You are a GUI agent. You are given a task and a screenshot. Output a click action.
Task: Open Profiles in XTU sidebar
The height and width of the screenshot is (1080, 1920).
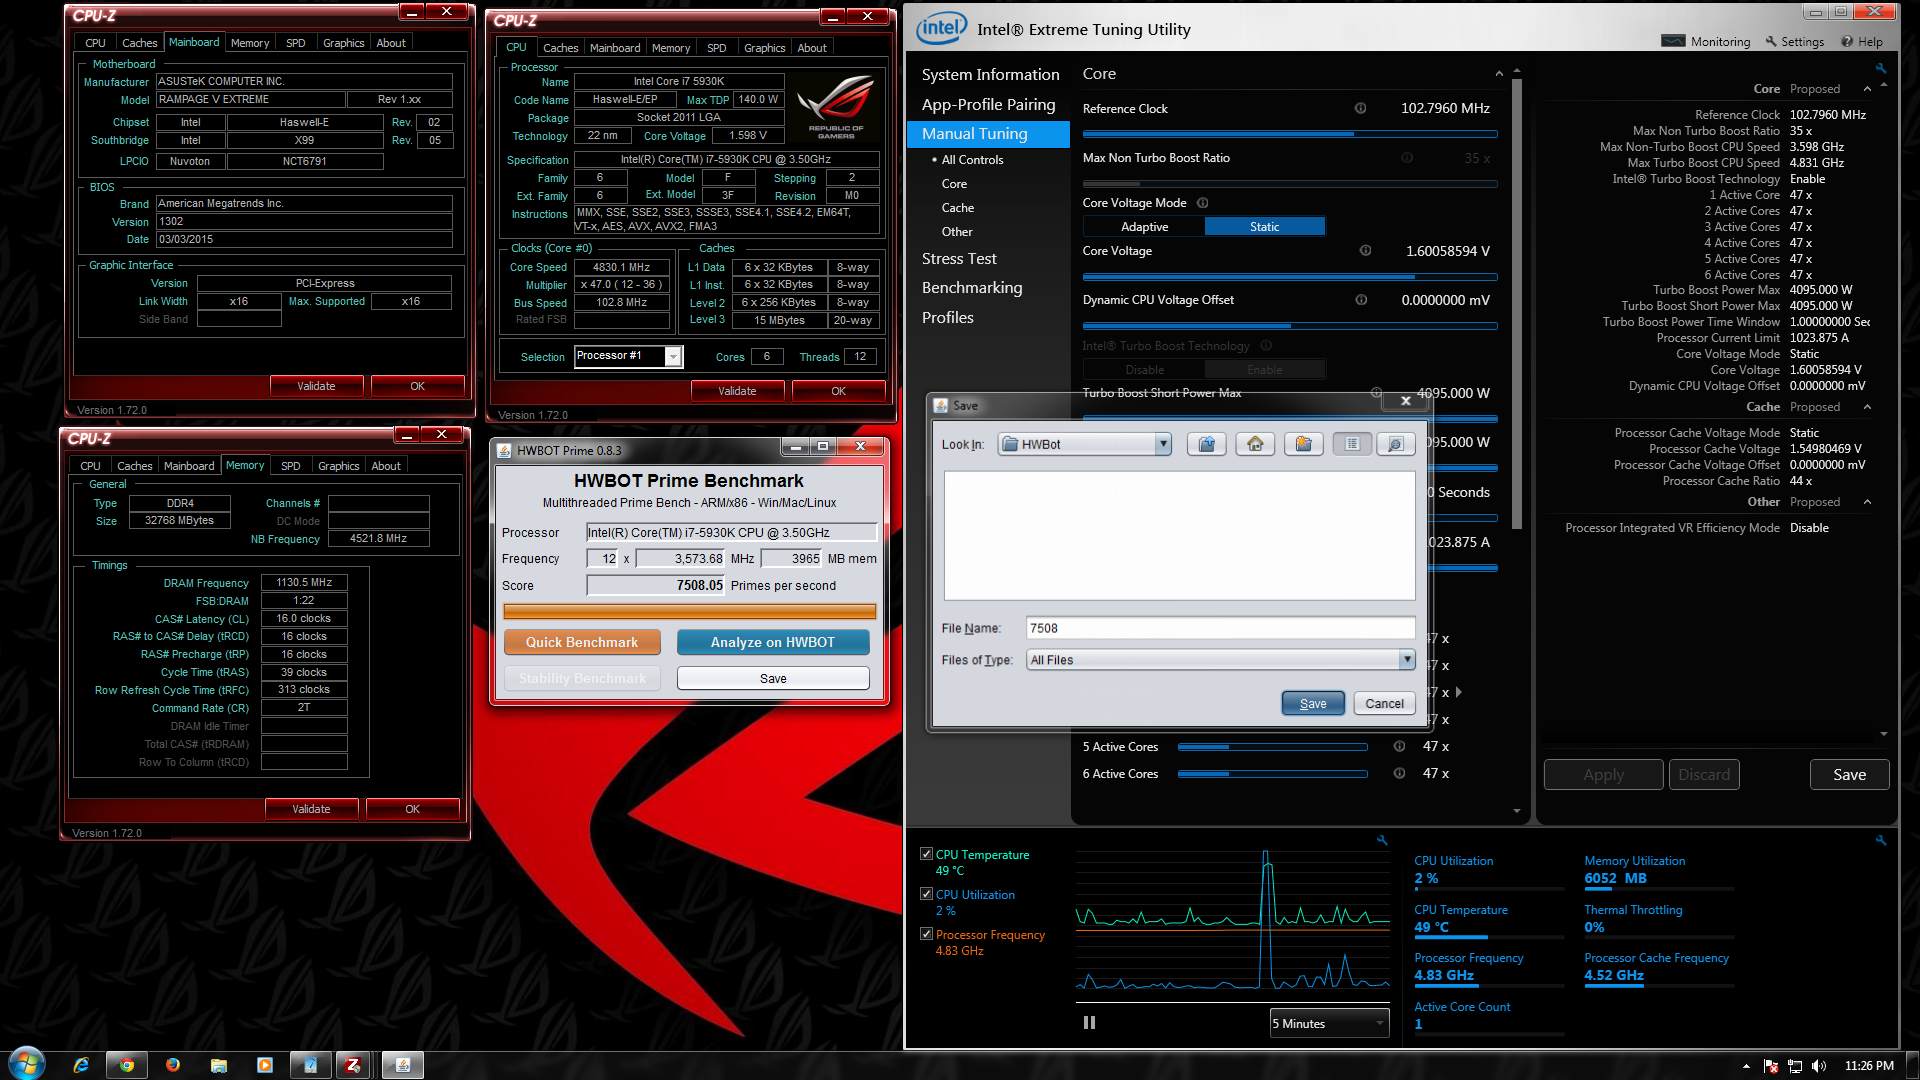947,318
